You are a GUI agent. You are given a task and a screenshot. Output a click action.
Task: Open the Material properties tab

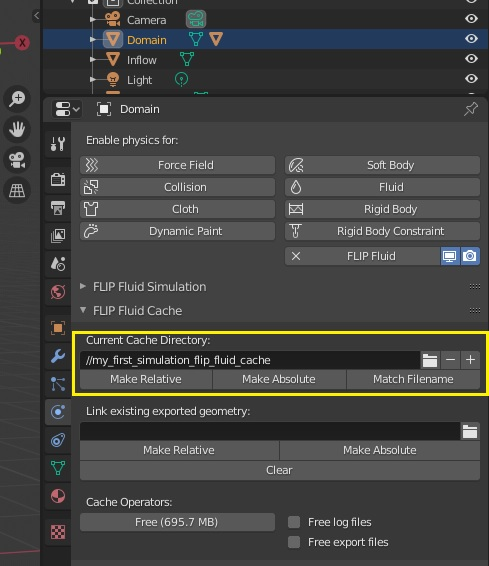coord(58,496)
